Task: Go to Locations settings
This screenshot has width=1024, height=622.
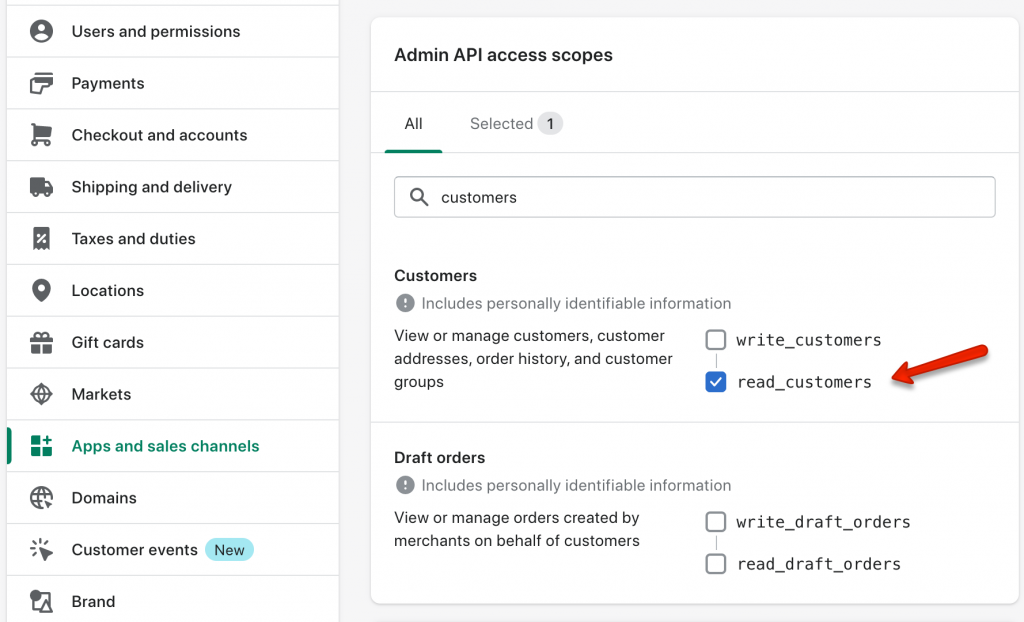Action: point(172,290)
